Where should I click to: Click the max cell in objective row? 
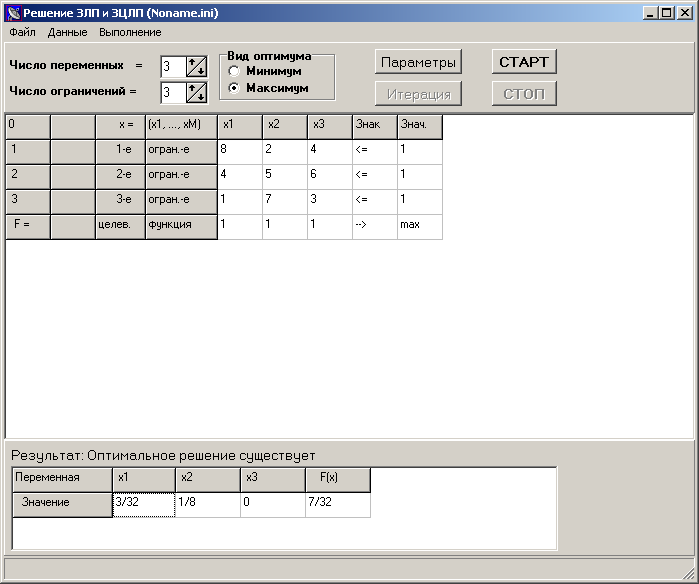tap(420, 227)
